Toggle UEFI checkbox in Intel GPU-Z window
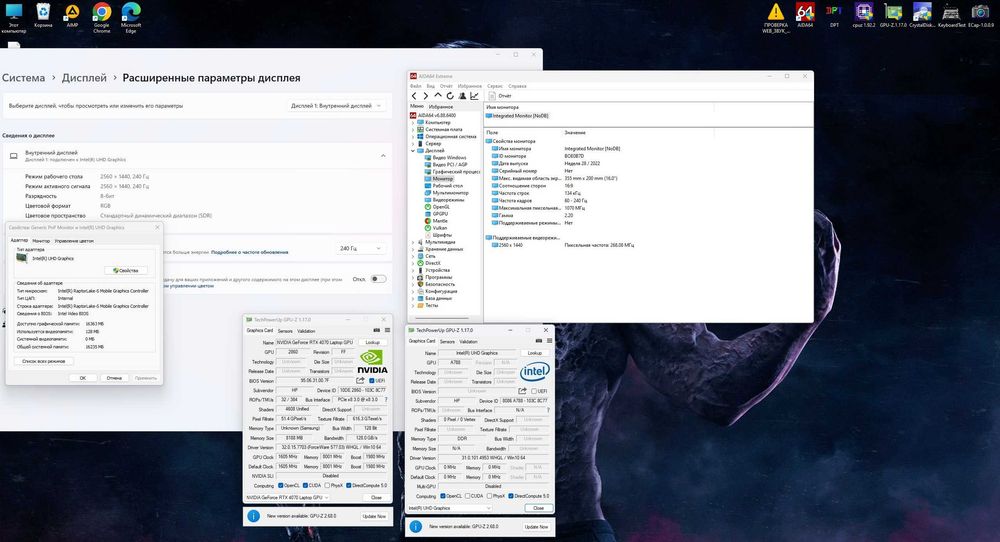 click(x=534, y=392)
